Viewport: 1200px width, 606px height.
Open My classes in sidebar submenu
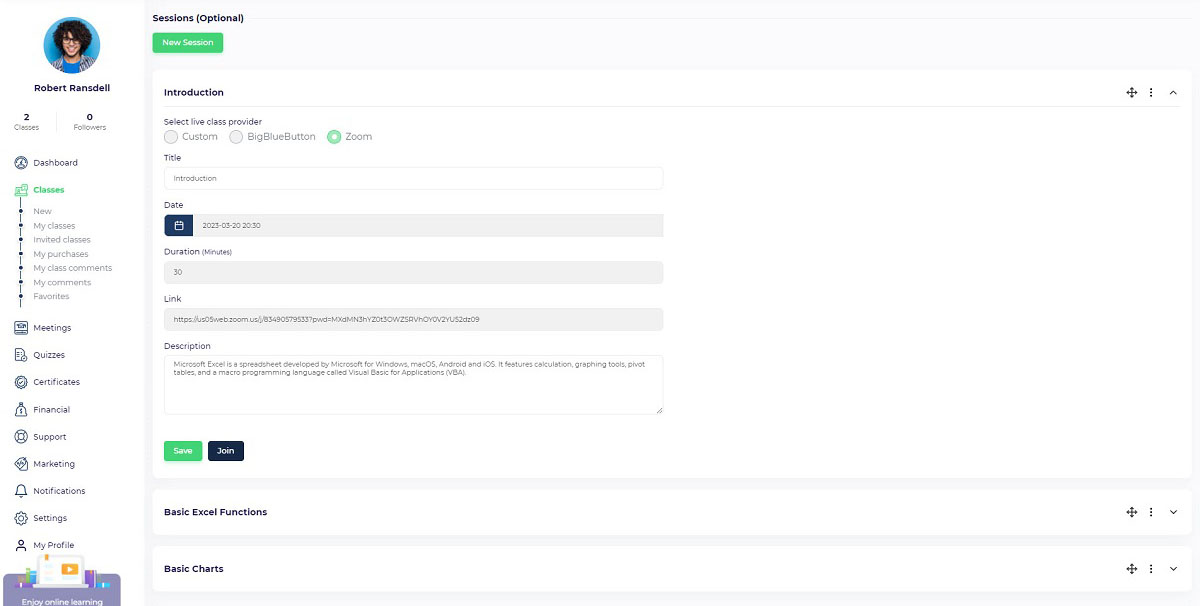point(54,226)
